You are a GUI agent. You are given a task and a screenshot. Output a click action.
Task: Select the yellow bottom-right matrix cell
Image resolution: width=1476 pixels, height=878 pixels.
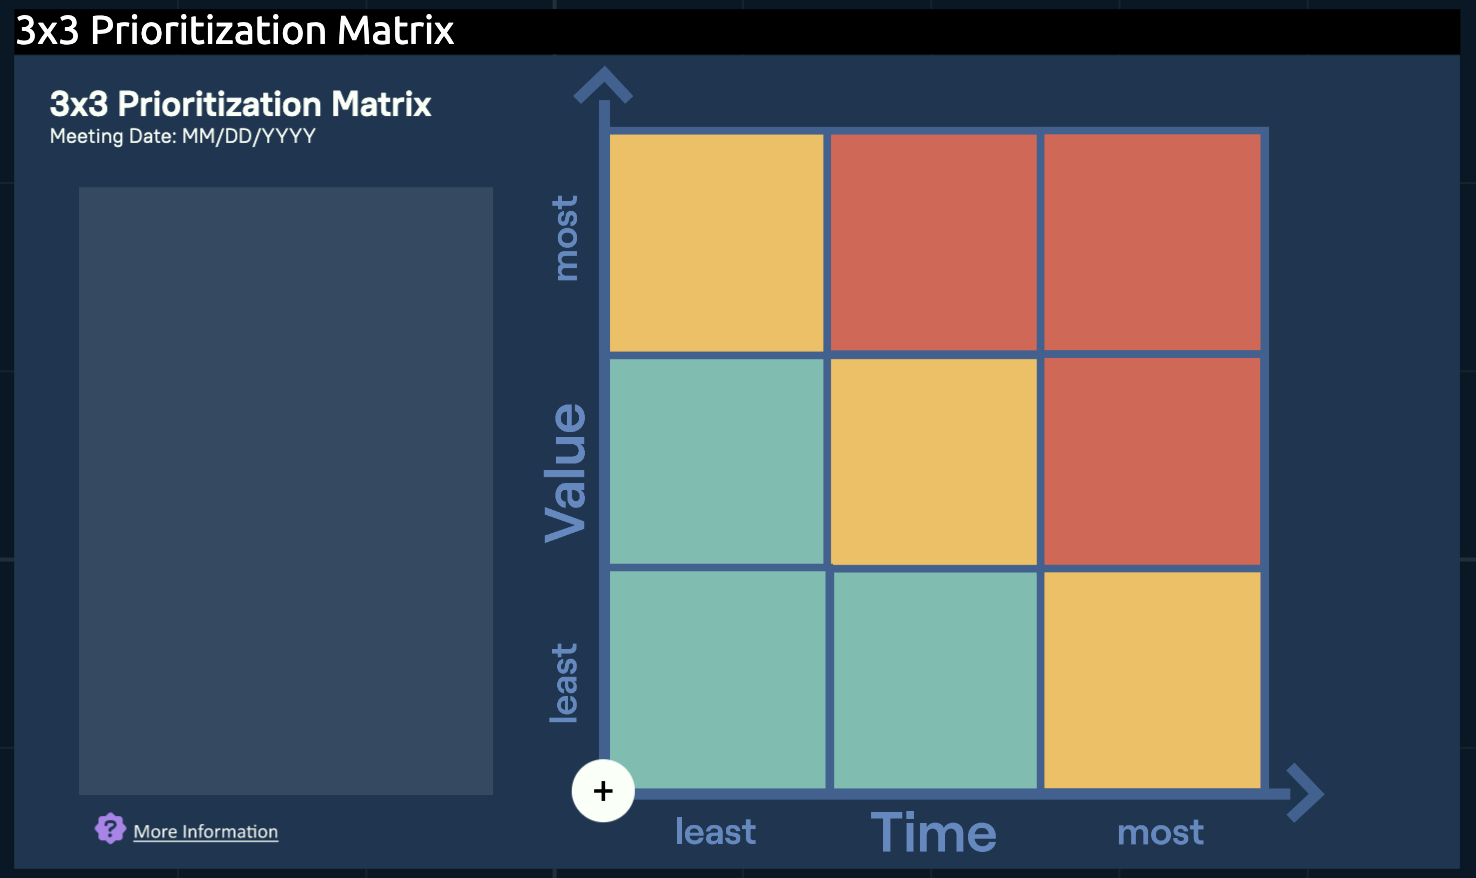pyautogui.click(x=1152, y=680)
